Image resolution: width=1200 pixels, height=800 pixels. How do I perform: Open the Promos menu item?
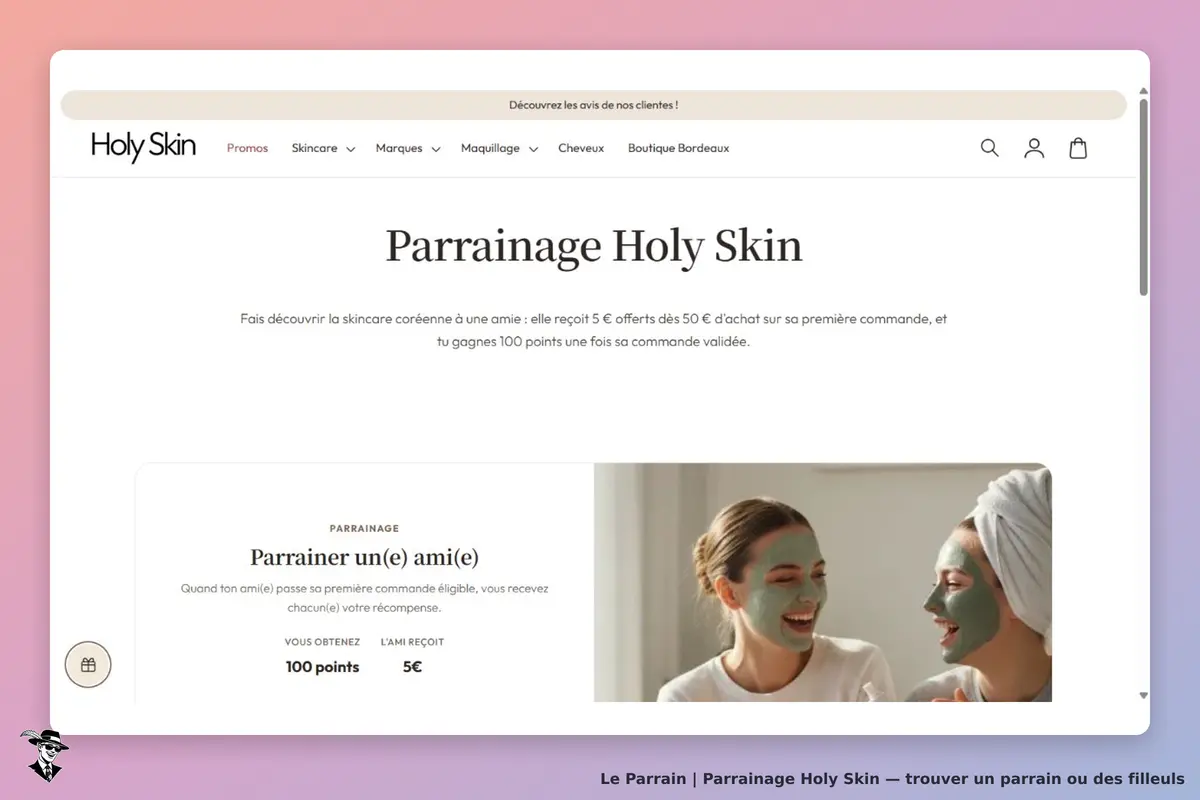point(247,148)
